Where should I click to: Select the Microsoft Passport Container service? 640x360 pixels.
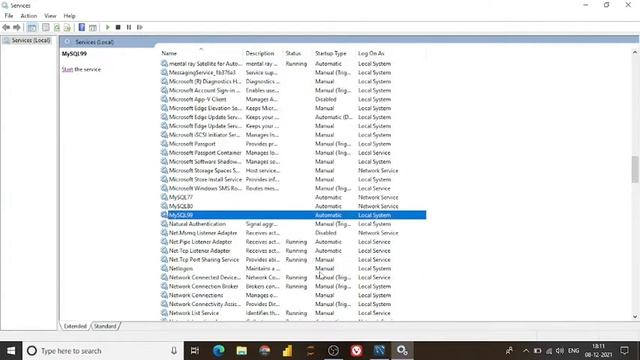(293, 153)
